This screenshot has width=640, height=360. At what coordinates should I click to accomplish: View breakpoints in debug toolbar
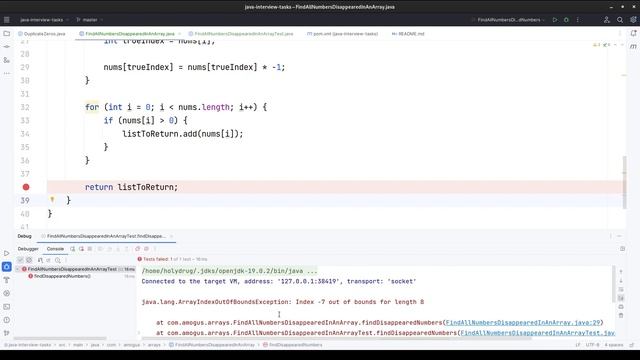pos(138,249)
